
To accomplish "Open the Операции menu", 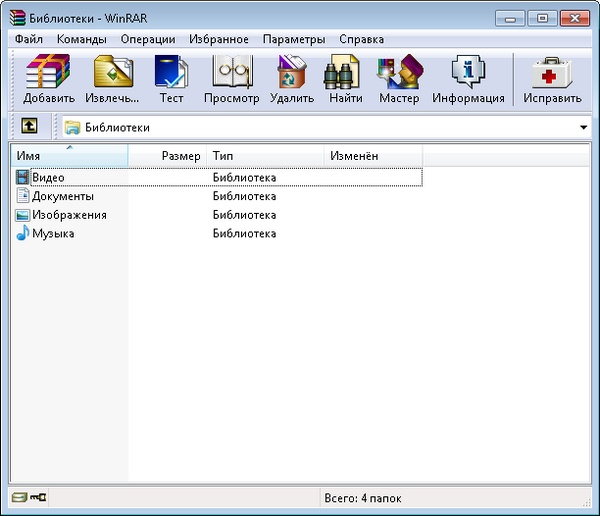I will 148,39.
